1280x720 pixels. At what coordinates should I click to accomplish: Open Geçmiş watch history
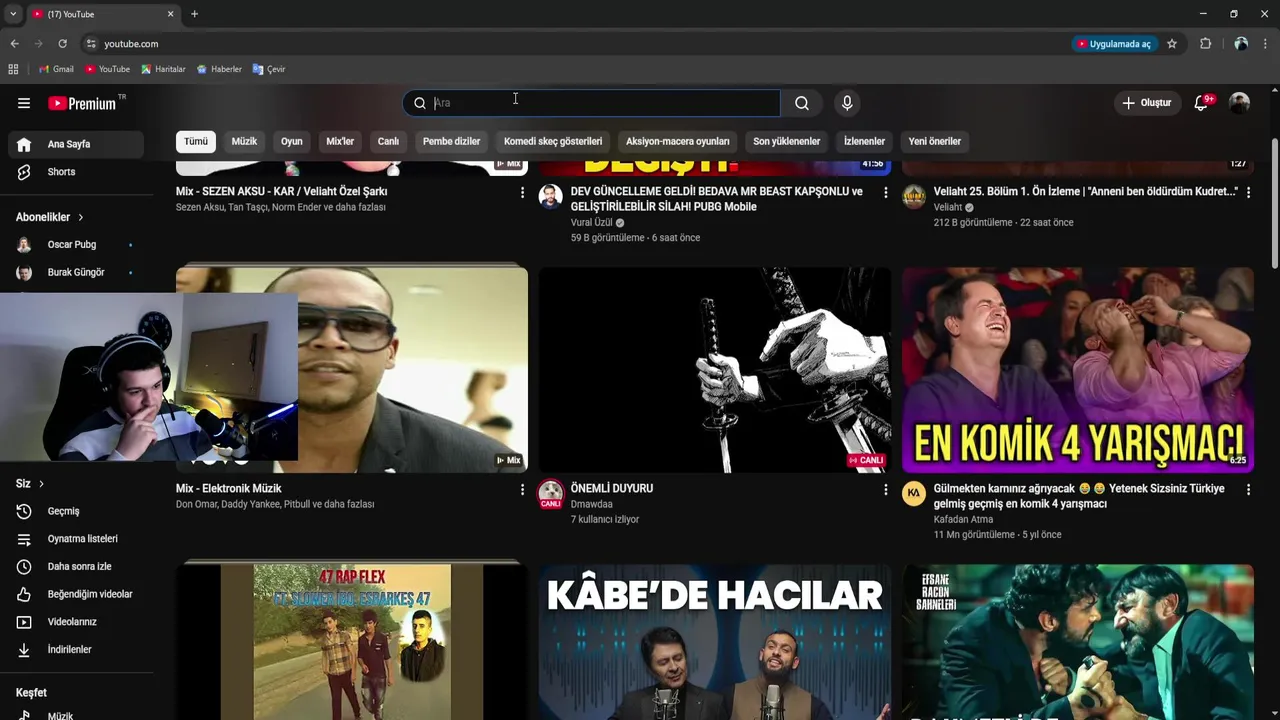point(76,511)
